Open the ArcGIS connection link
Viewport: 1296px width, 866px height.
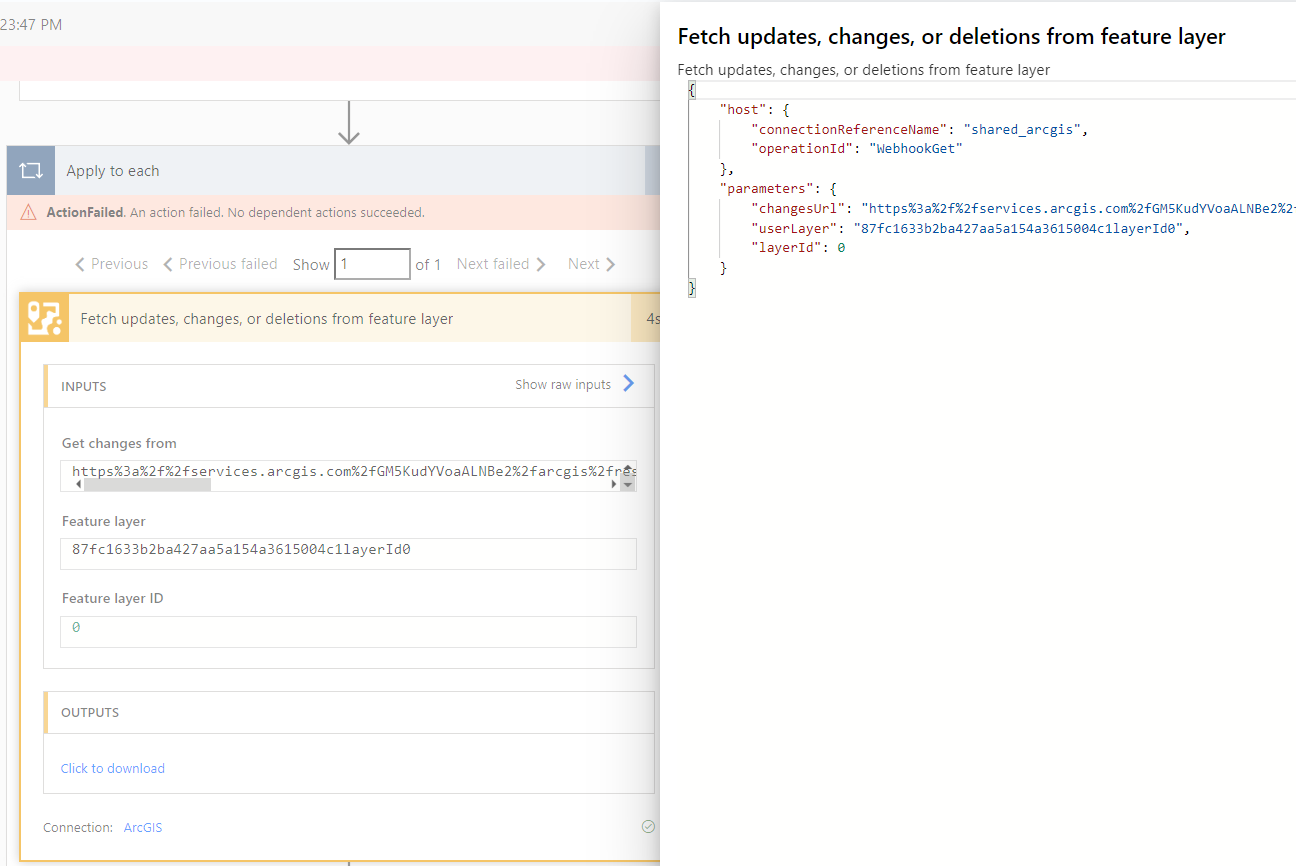pos(143,828)
